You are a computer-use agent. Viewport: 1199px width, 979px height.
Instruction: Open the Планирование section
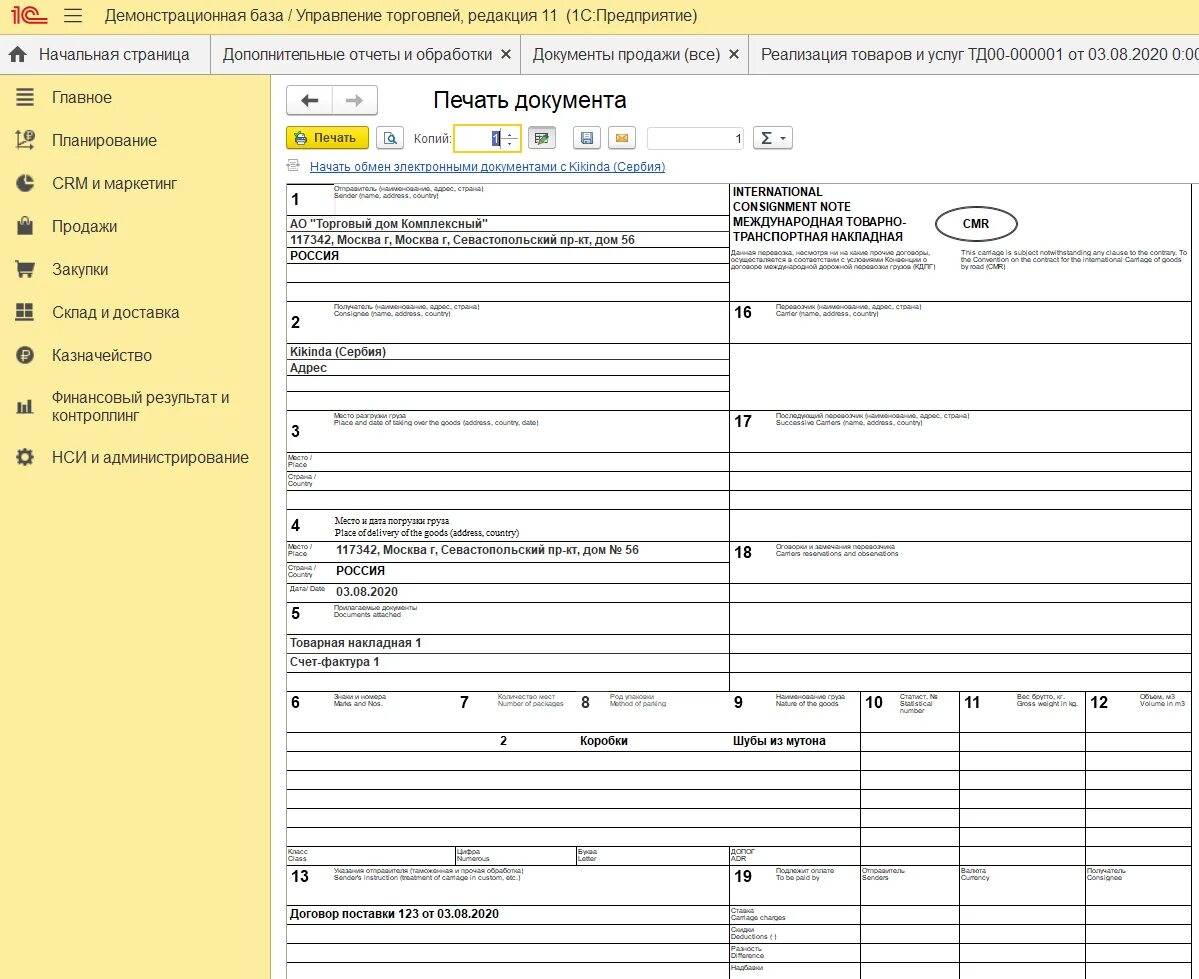tap(104, 140)
